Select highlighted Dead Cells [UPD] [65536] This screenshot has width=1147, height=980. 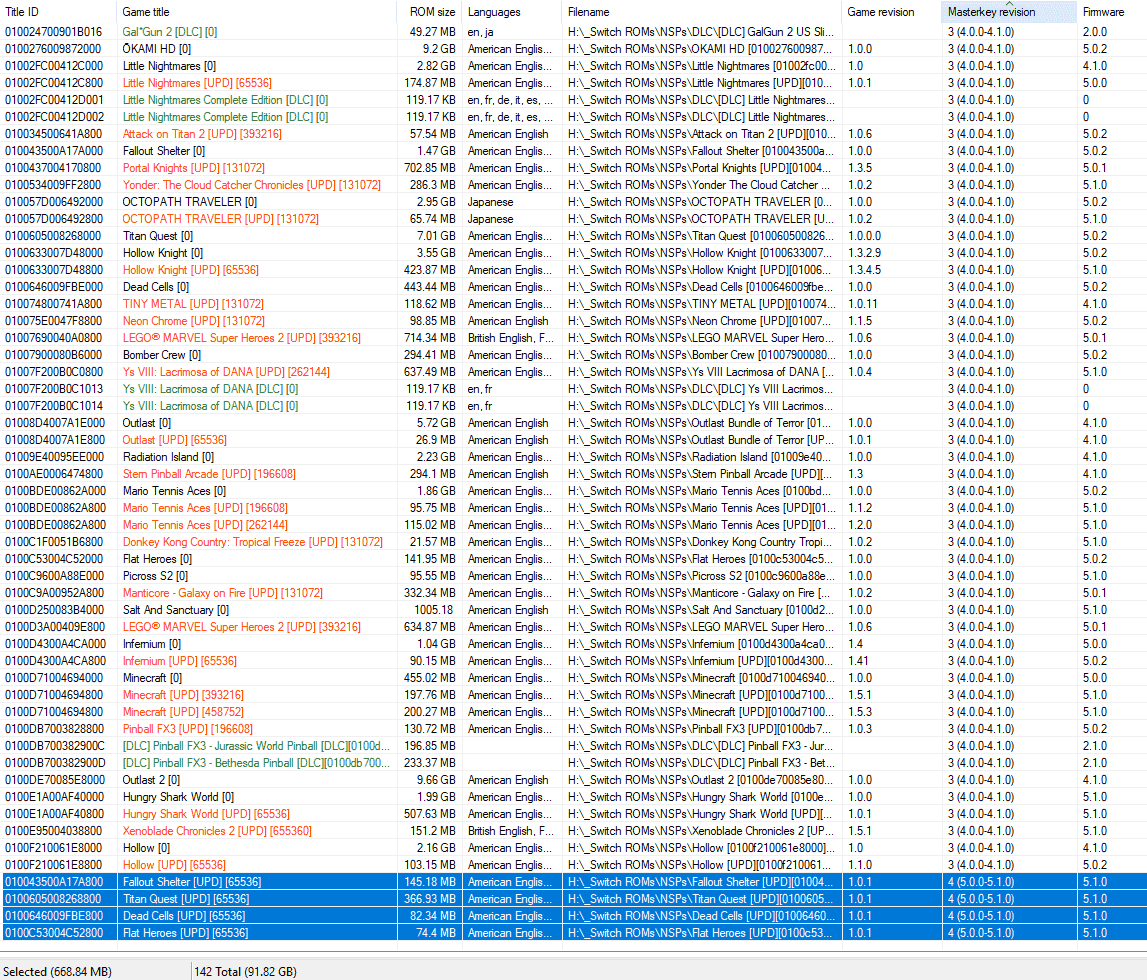[x=184, y=916]
